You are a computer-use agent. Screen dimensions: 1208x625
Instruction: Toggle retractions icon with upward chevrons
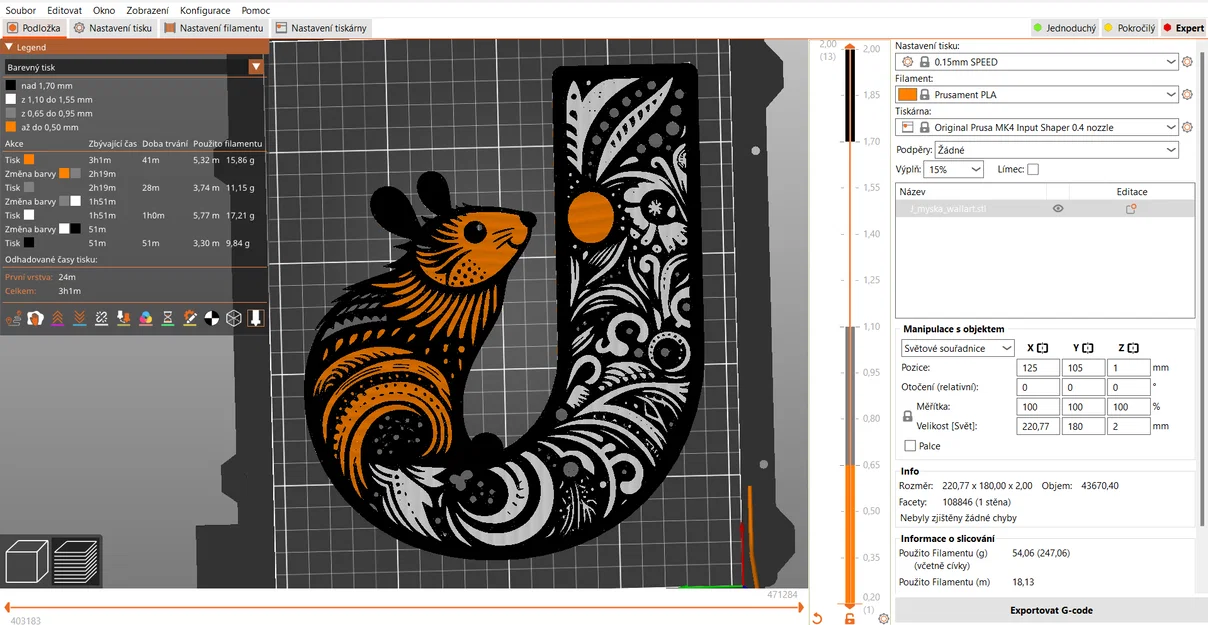click(x=57, y=318)
